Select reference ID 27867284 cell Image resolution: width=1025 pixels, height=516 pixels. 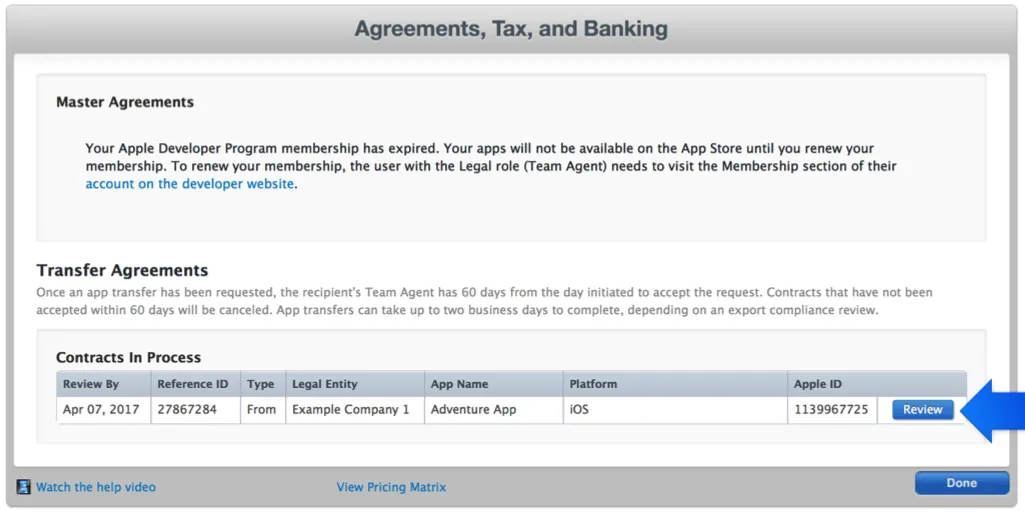point(195,410)
